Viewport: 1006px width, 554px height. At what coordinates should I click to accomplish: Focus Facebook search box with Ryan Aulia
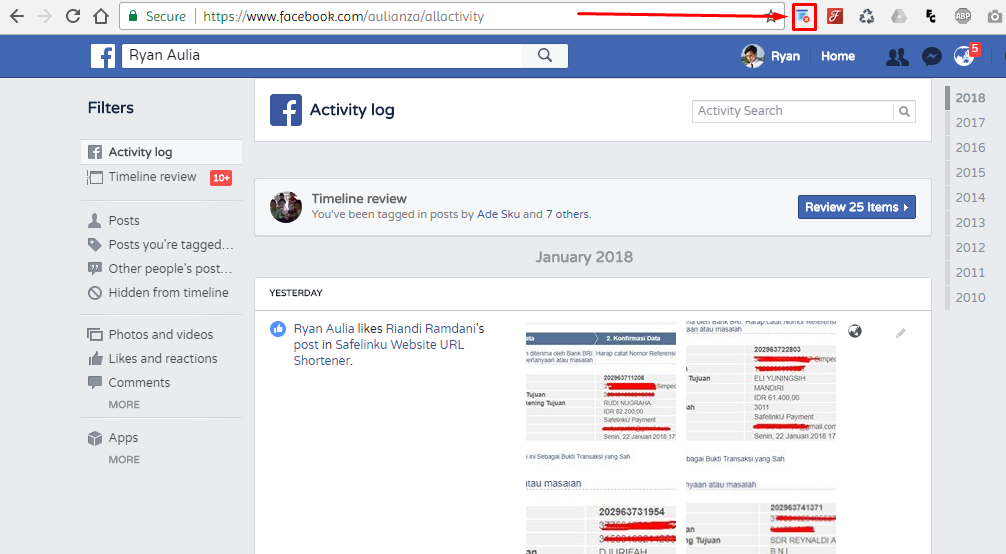pos(322,56)
